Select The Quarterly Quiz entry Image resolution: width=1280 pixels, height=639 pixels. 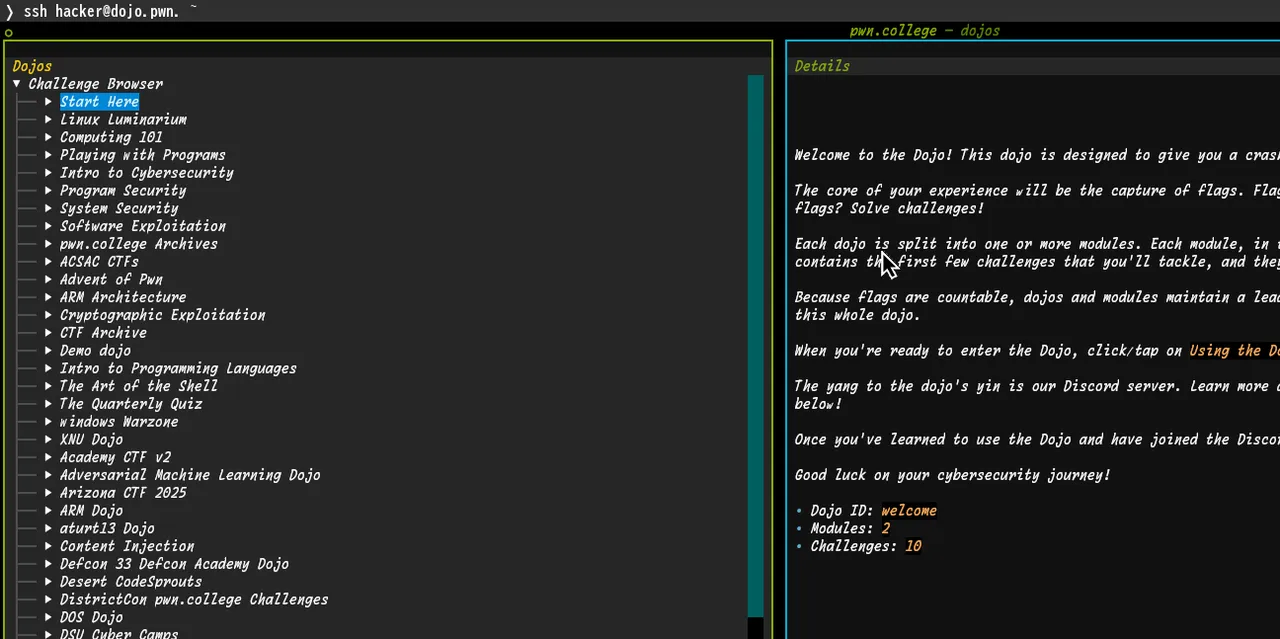click(131, 404)
